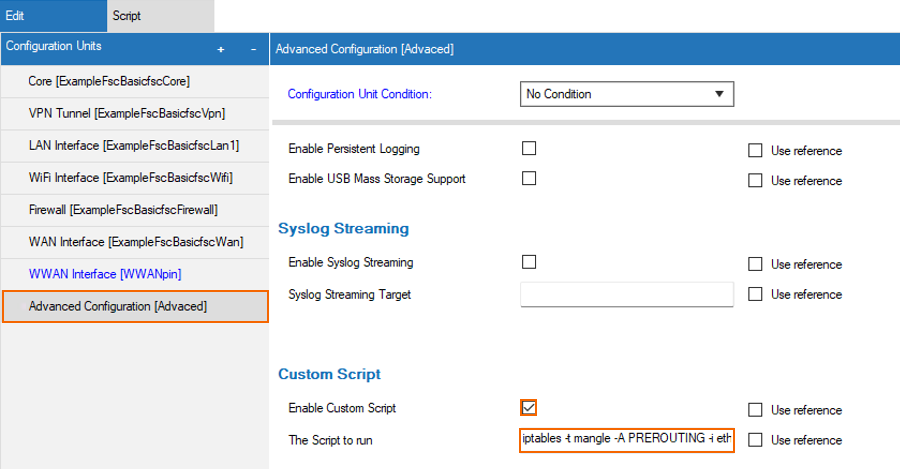The width and height of the screenshot is (900, 469).
Task: Switch to the Script tab
Action: (160, 16)
